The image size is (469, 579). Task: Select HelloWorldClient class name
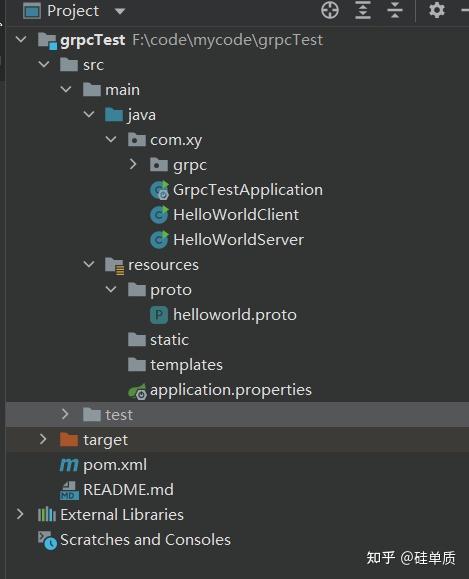236,215
